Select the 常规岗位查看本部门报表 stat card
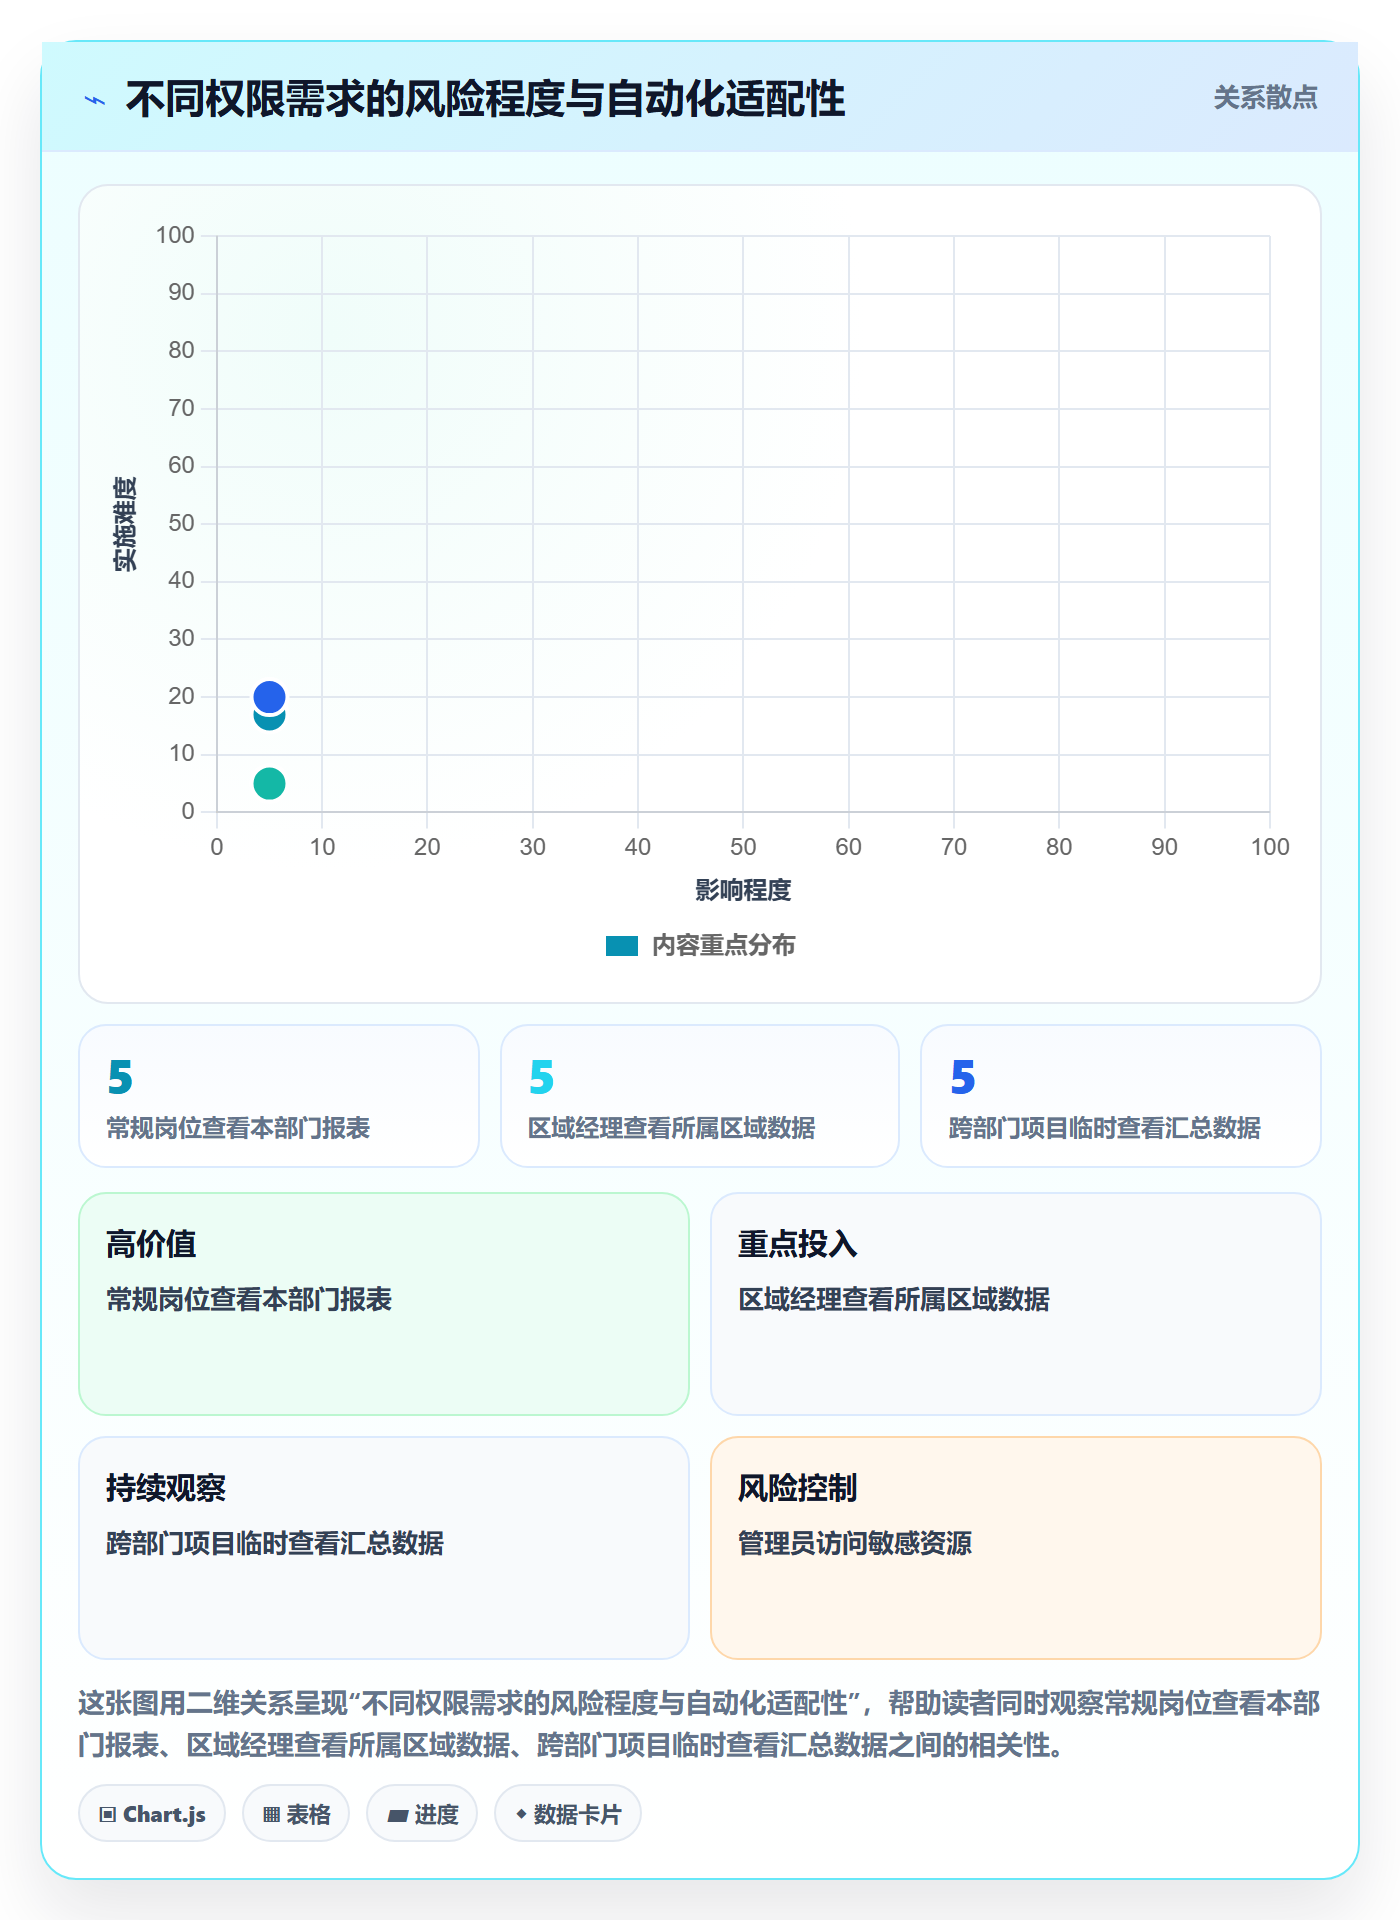1400x1920 pixels. click(279, 1096)
